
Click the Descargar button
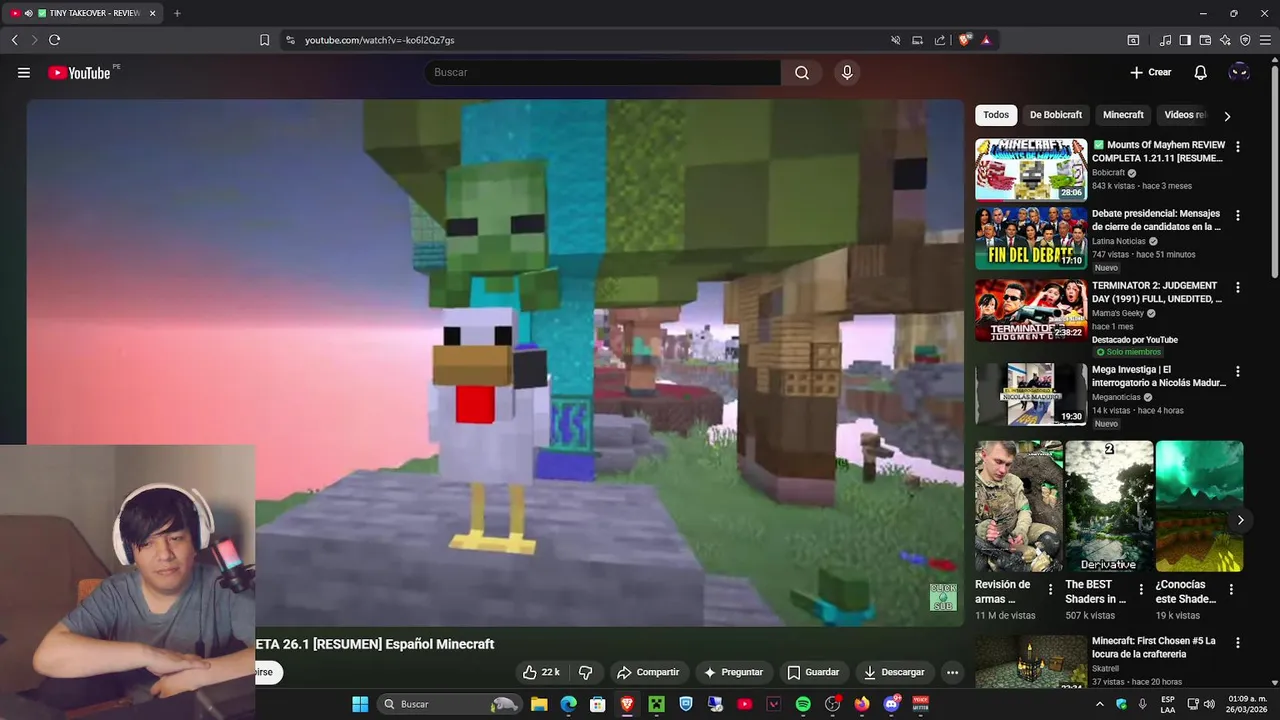click(894, 672)
